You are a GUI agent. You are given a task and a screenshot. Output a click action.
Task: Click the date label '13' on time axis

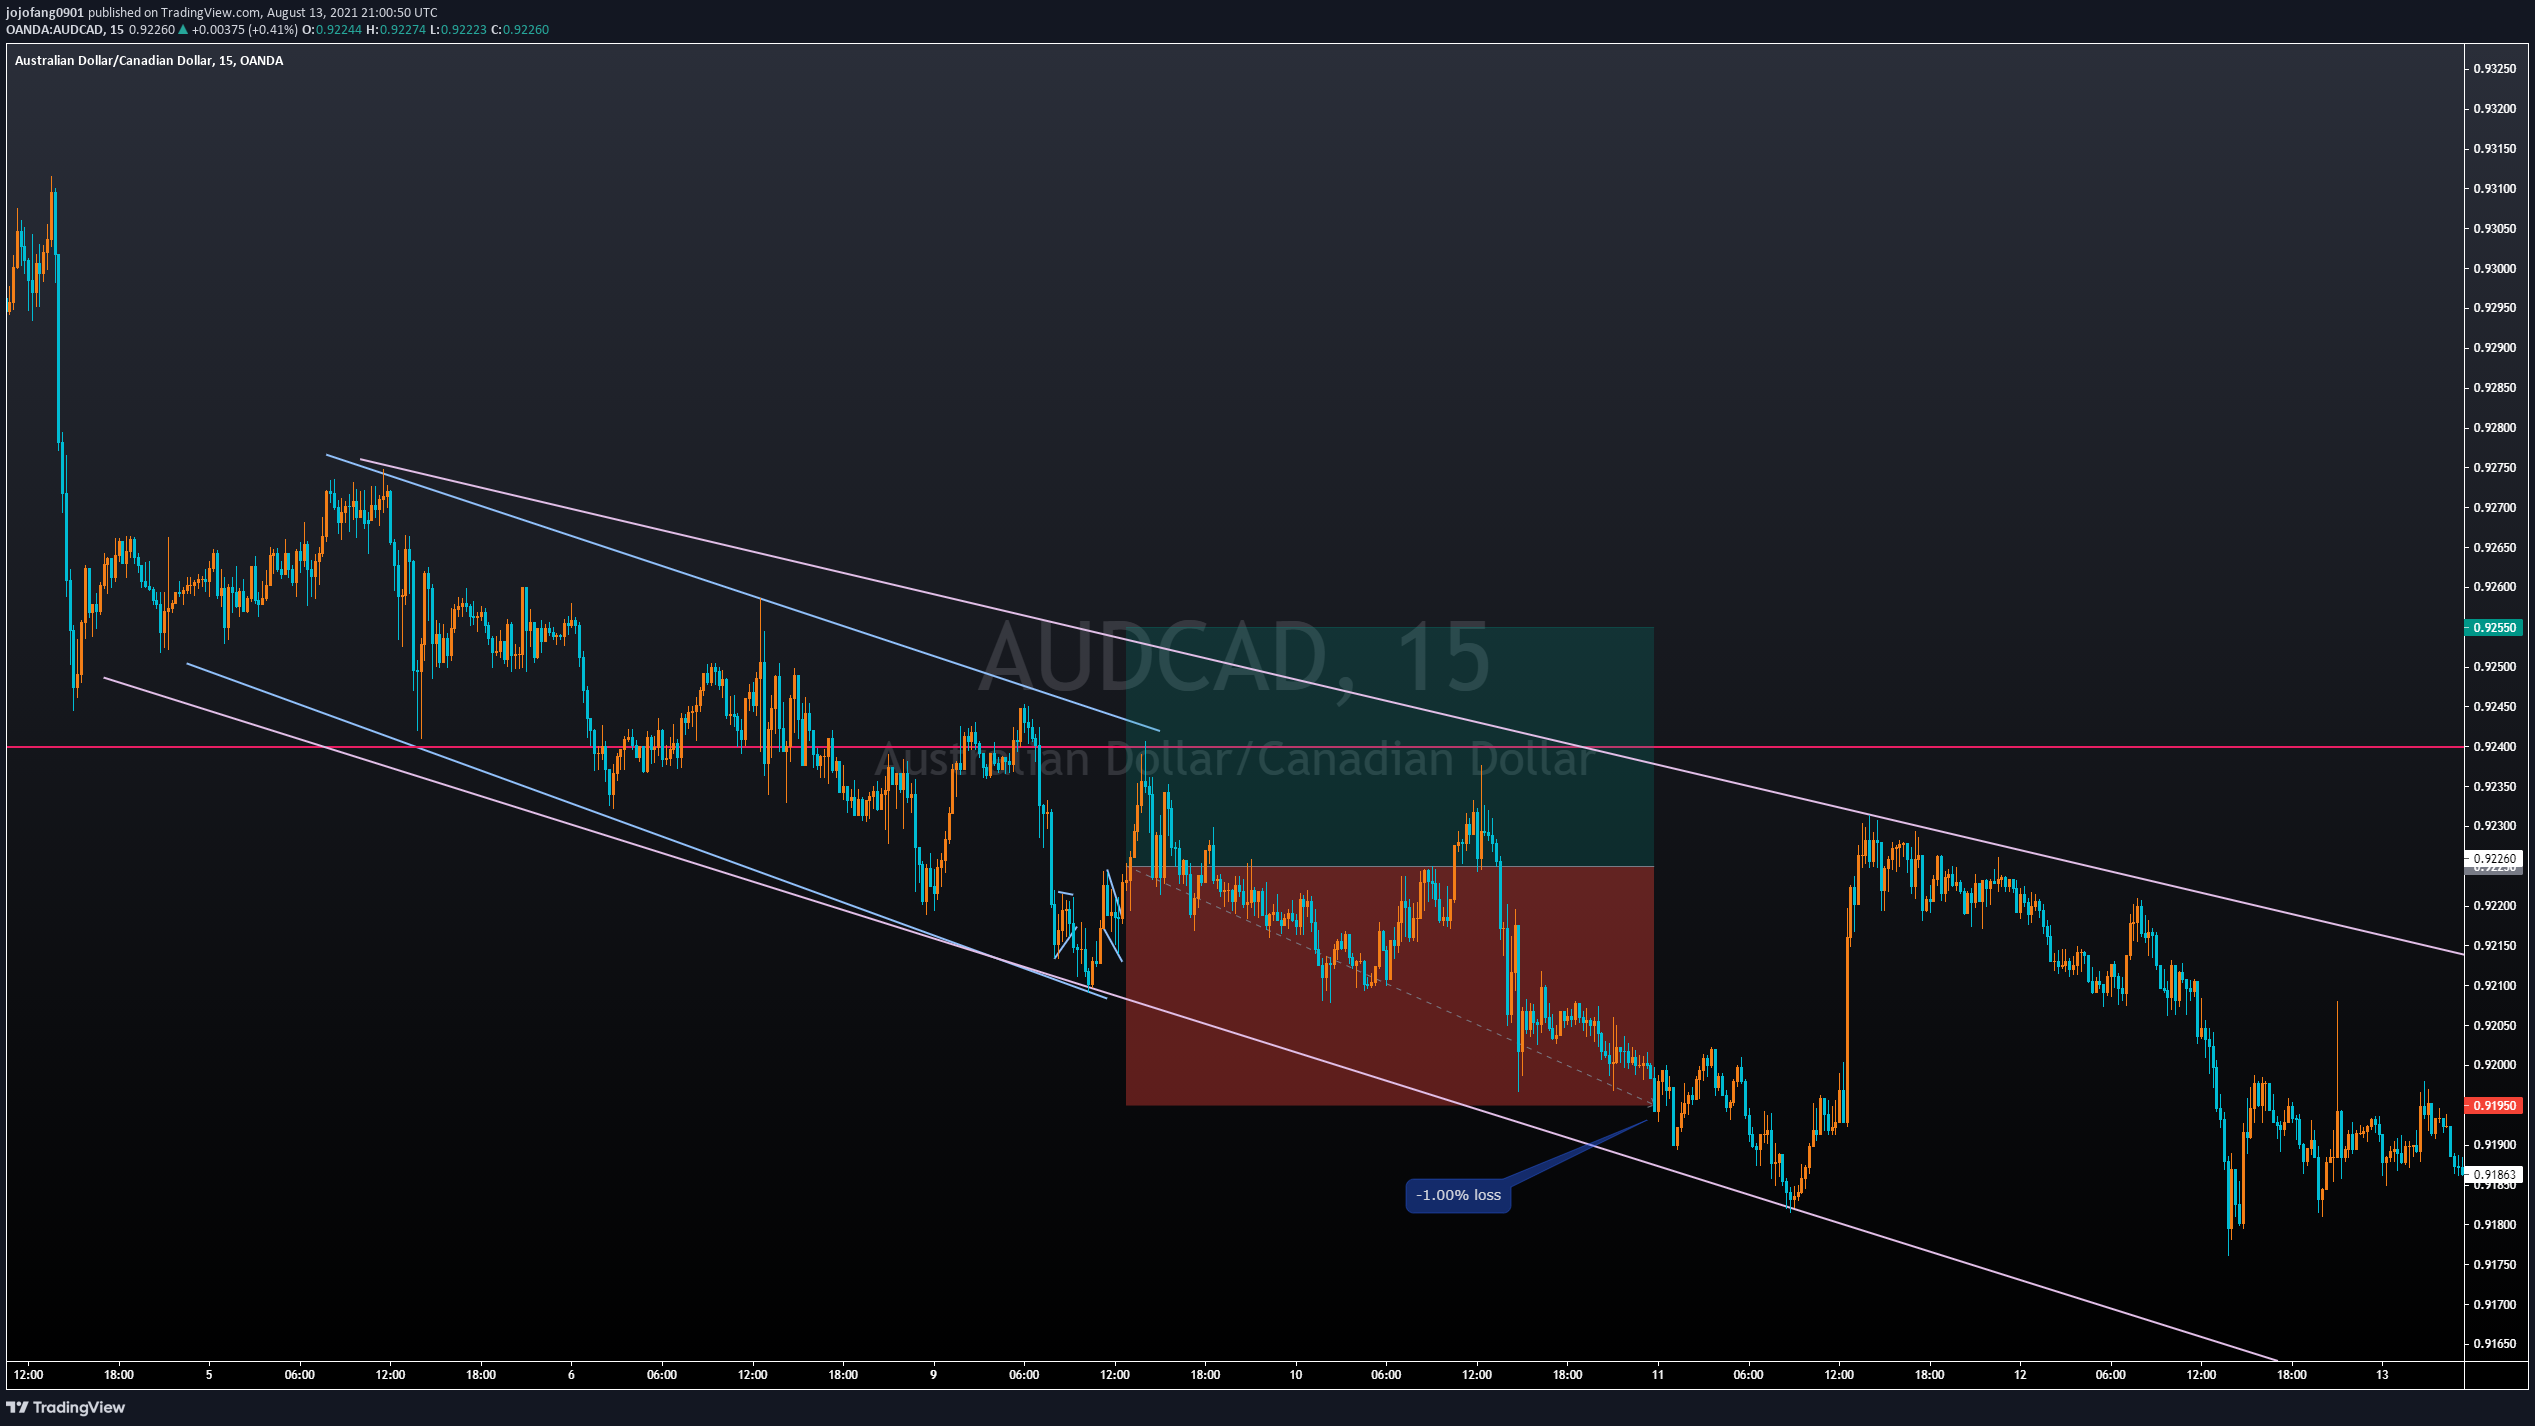[x=2382, y=1375]
